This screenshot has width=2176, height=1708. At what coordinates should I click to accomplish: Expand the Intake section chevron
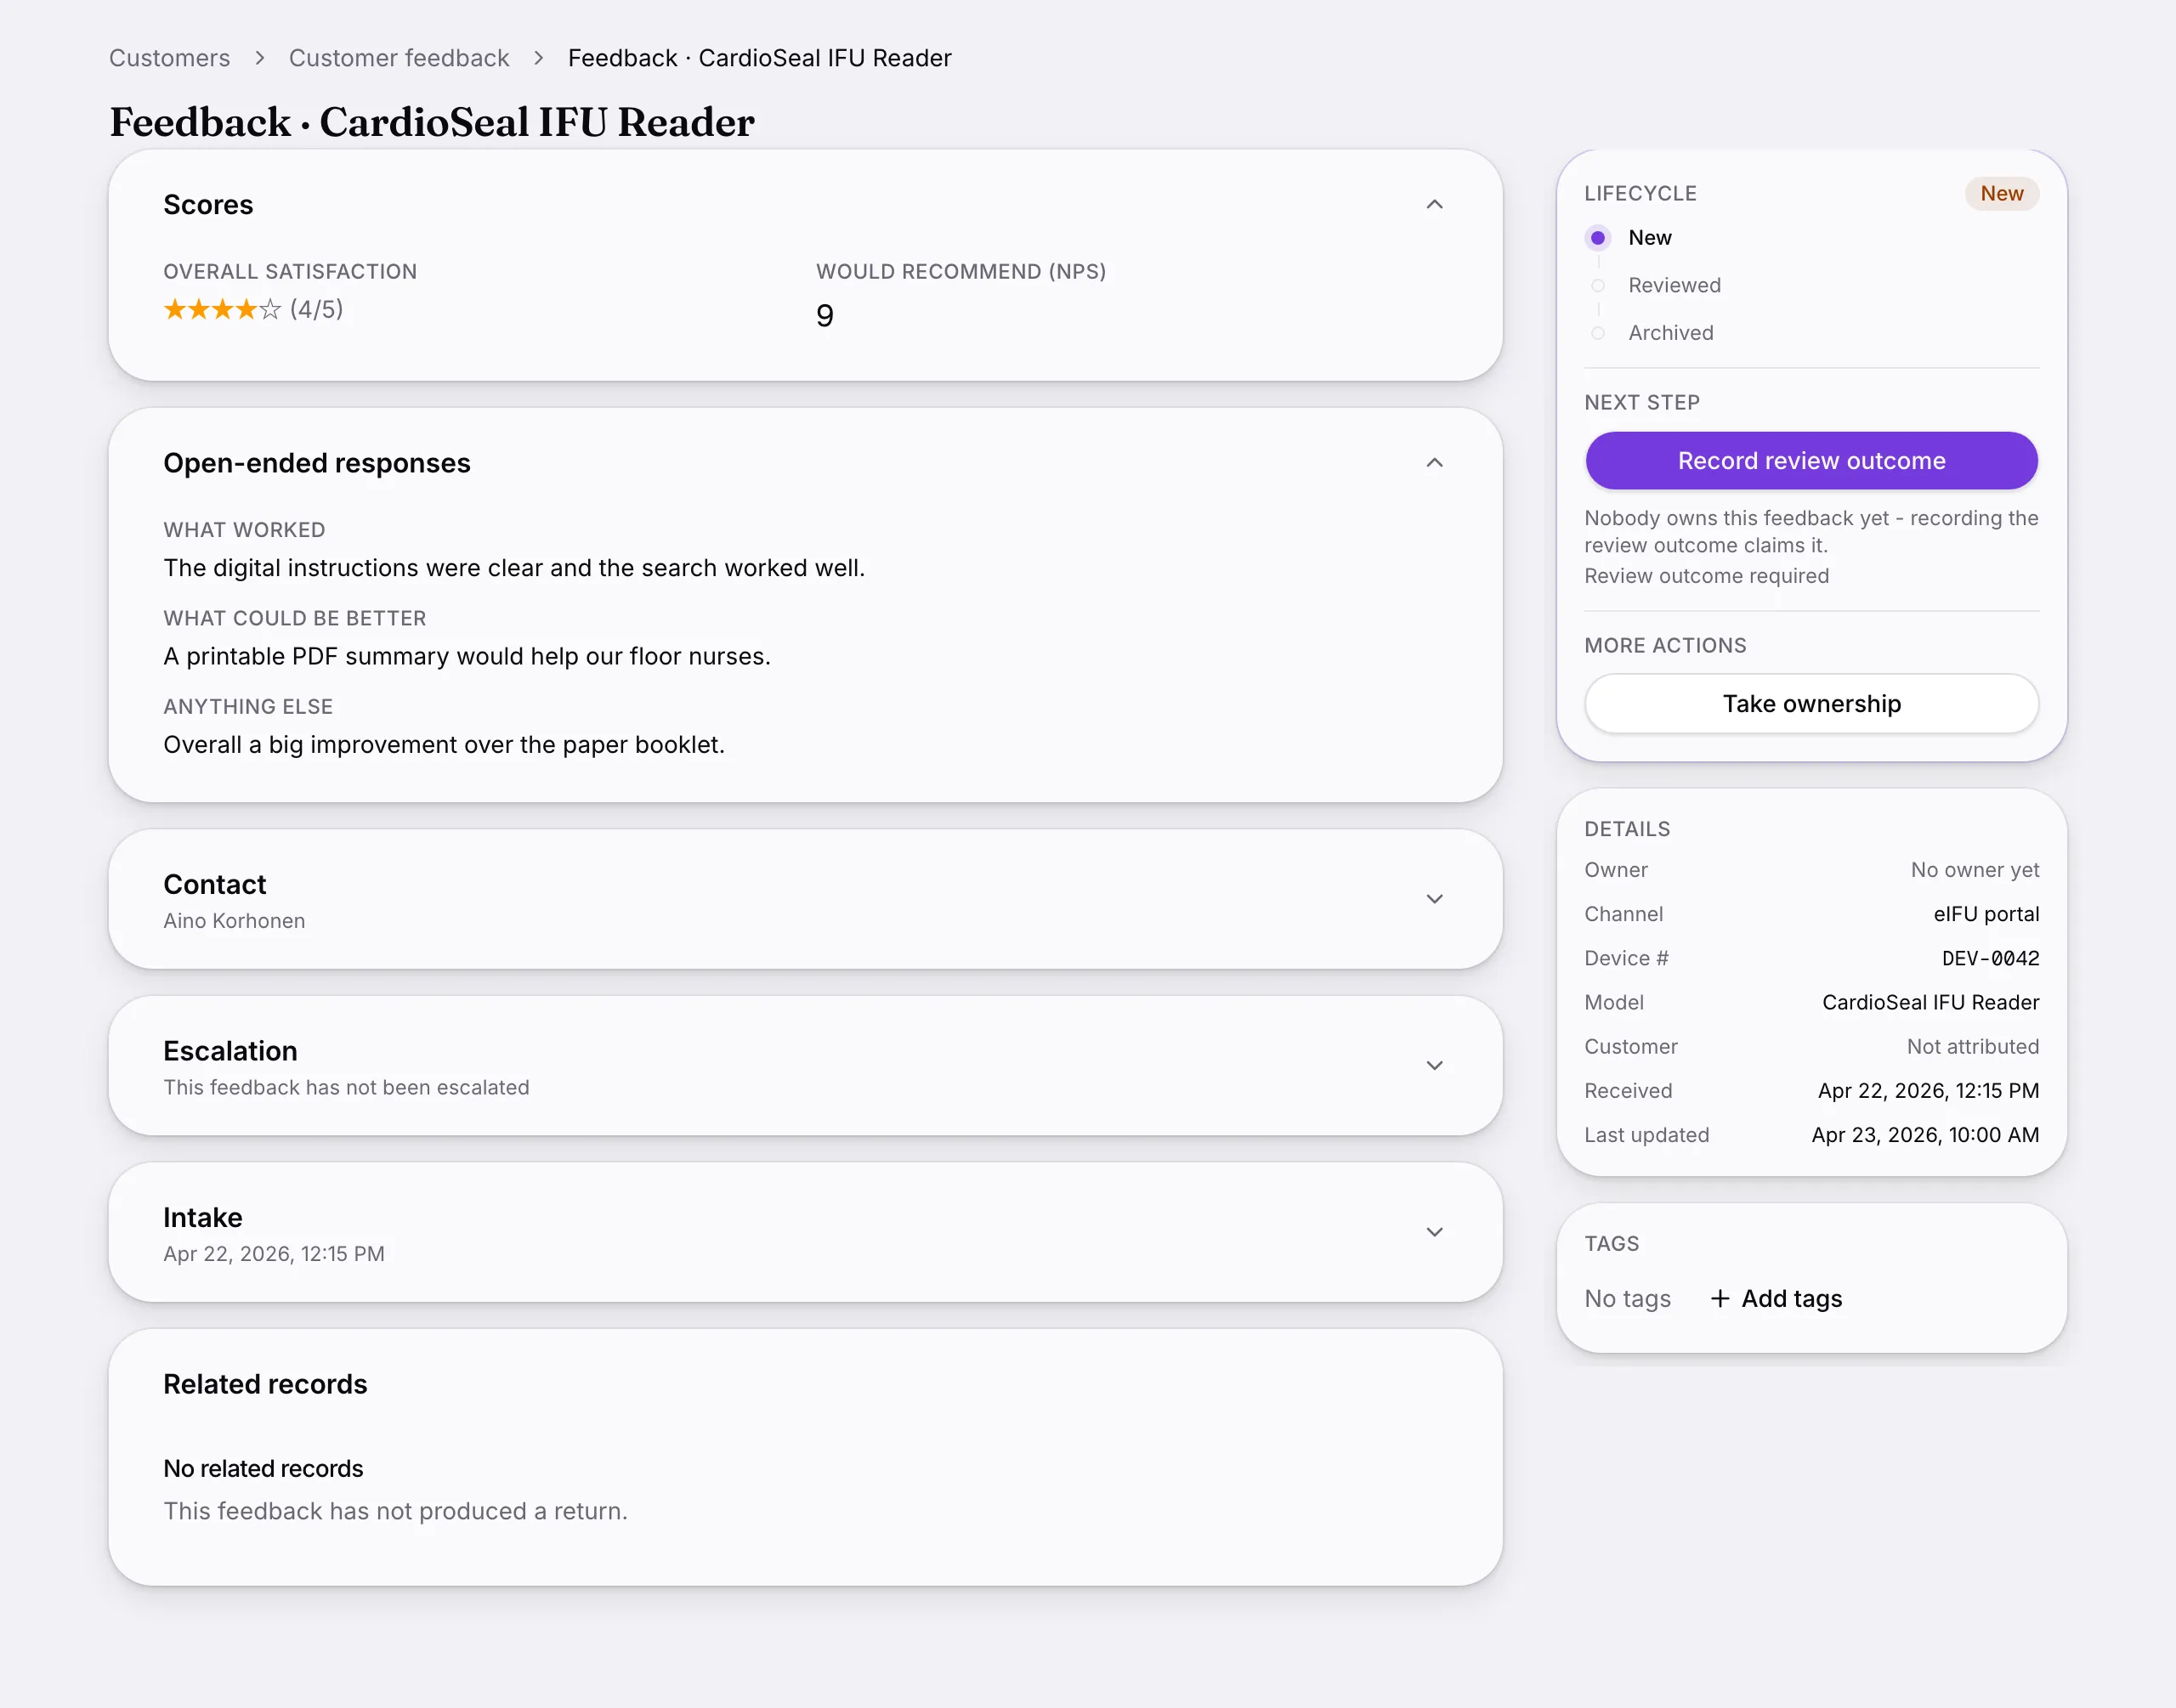(1434, 1232)
